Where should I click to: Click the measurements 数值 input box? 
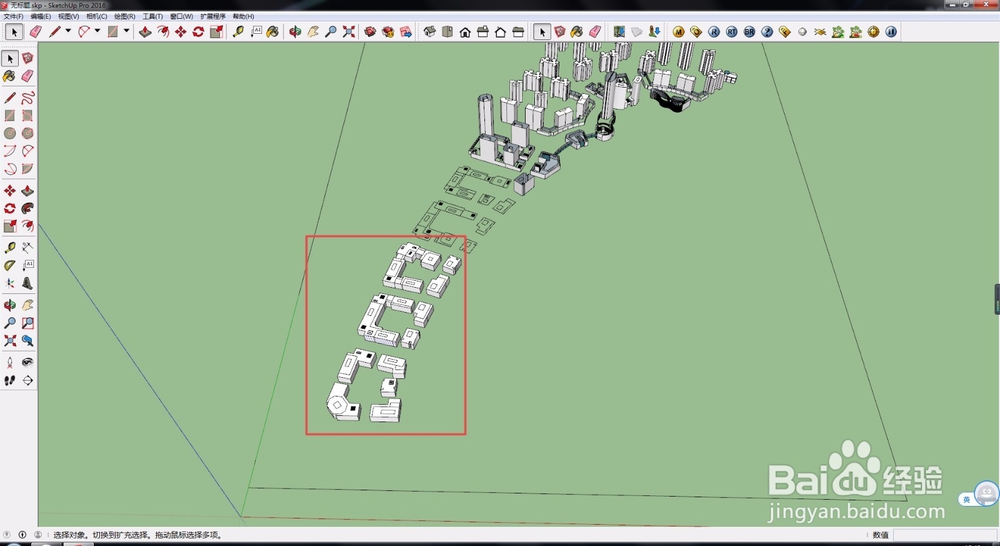point(944,535)
